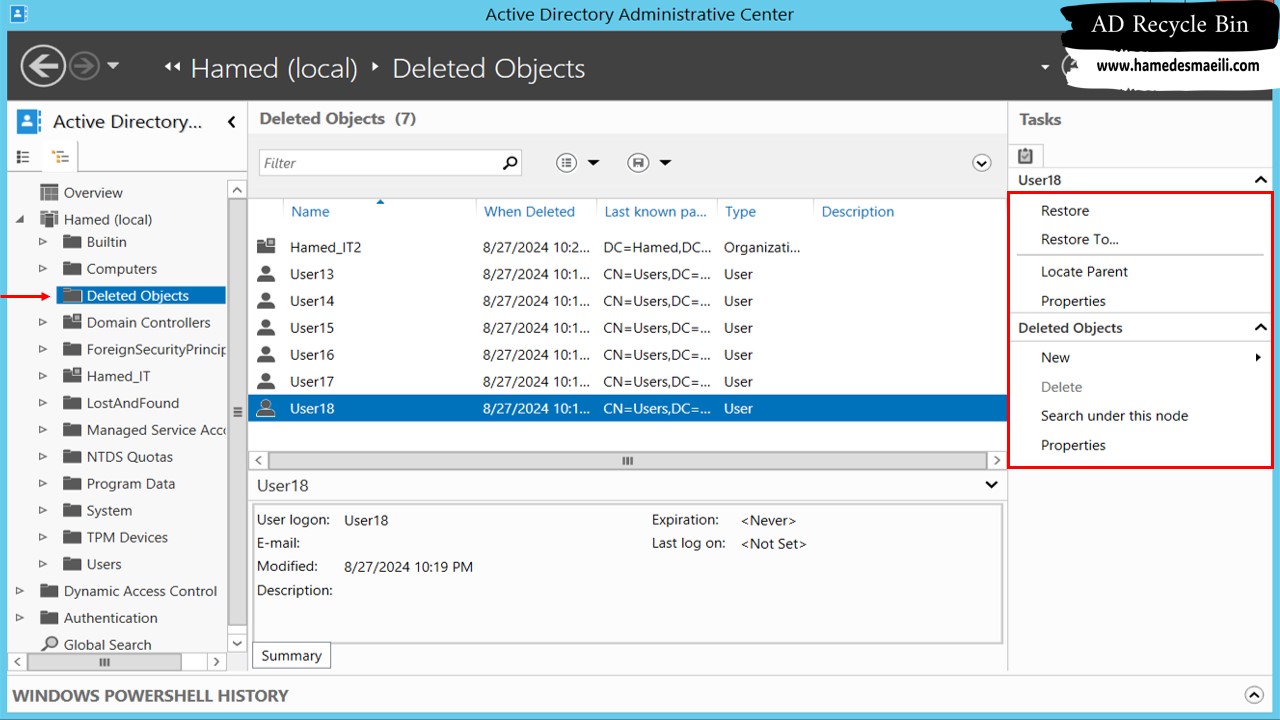
Task: Sort by Description column header
Action: point(858,212)
